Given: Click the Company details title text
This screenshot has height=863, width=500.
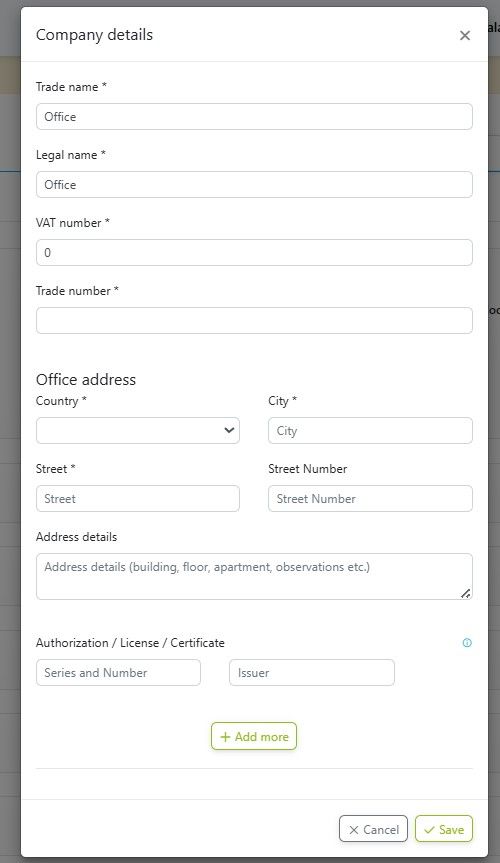Looking at the screenshot, I should click(x=94, y=35).
